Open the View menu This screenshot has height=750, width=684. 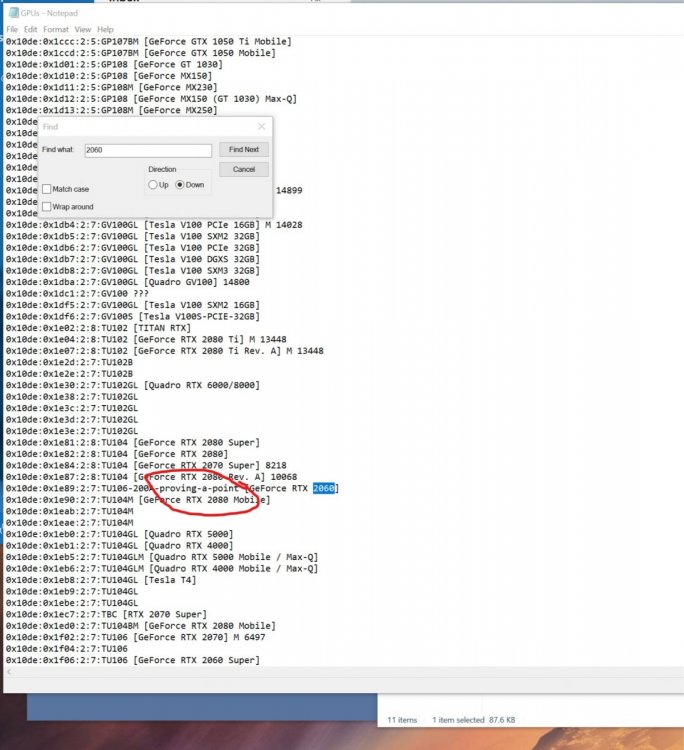pos(82,30)
